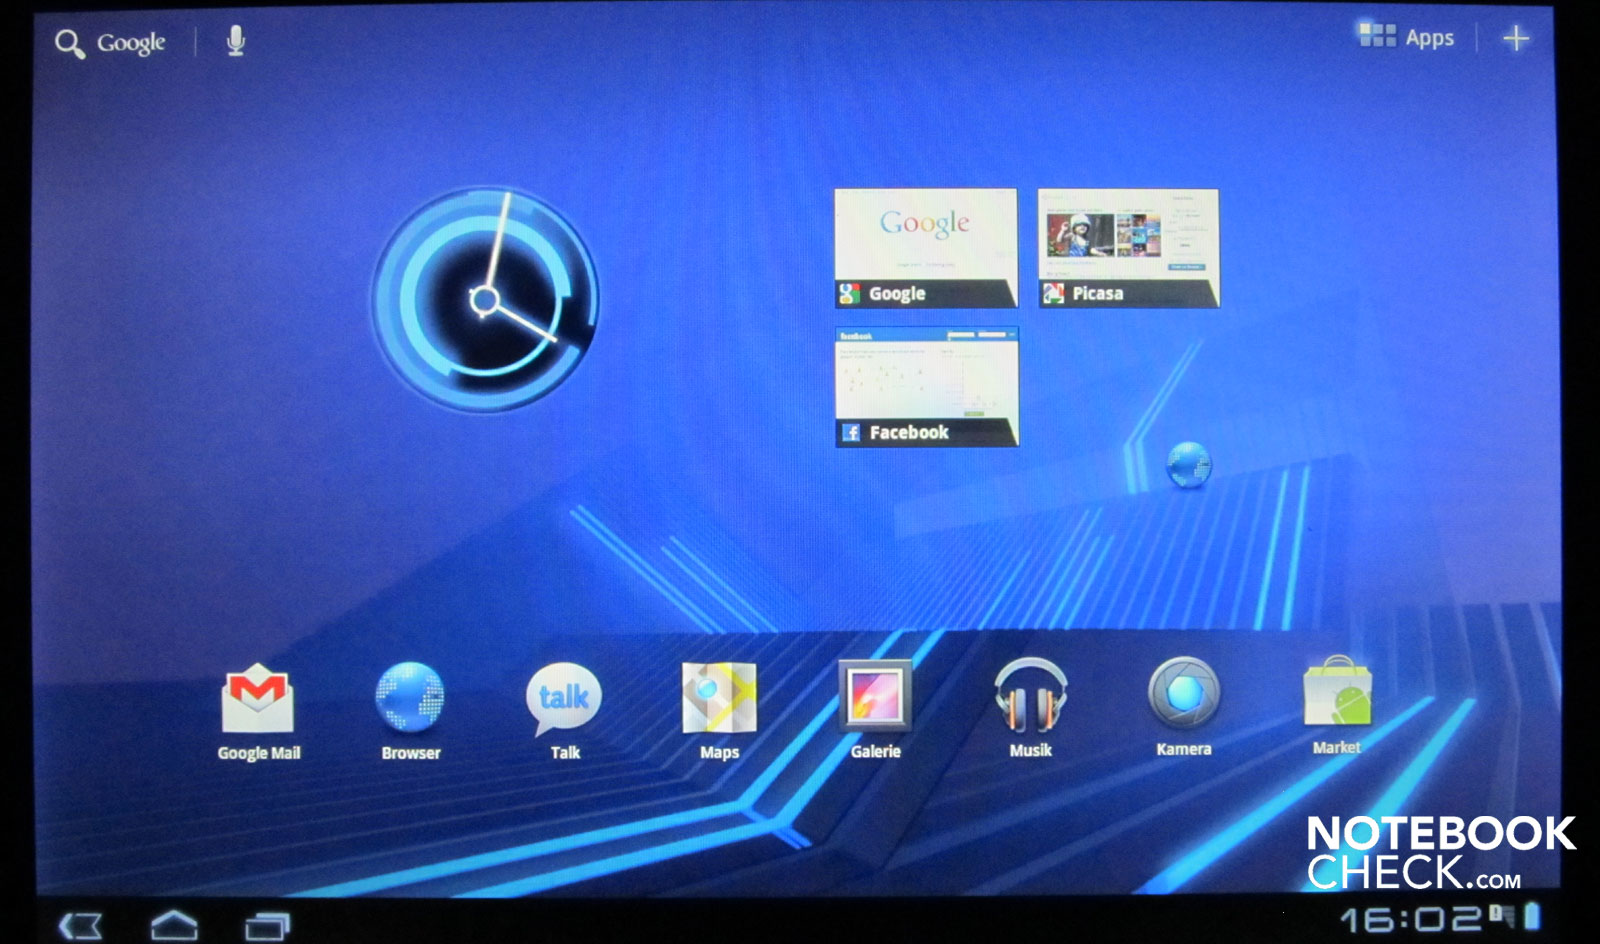The height and width of the screenshot is (944, 1600).
Task: Open the Kamera app
Action: [1184, 707]
